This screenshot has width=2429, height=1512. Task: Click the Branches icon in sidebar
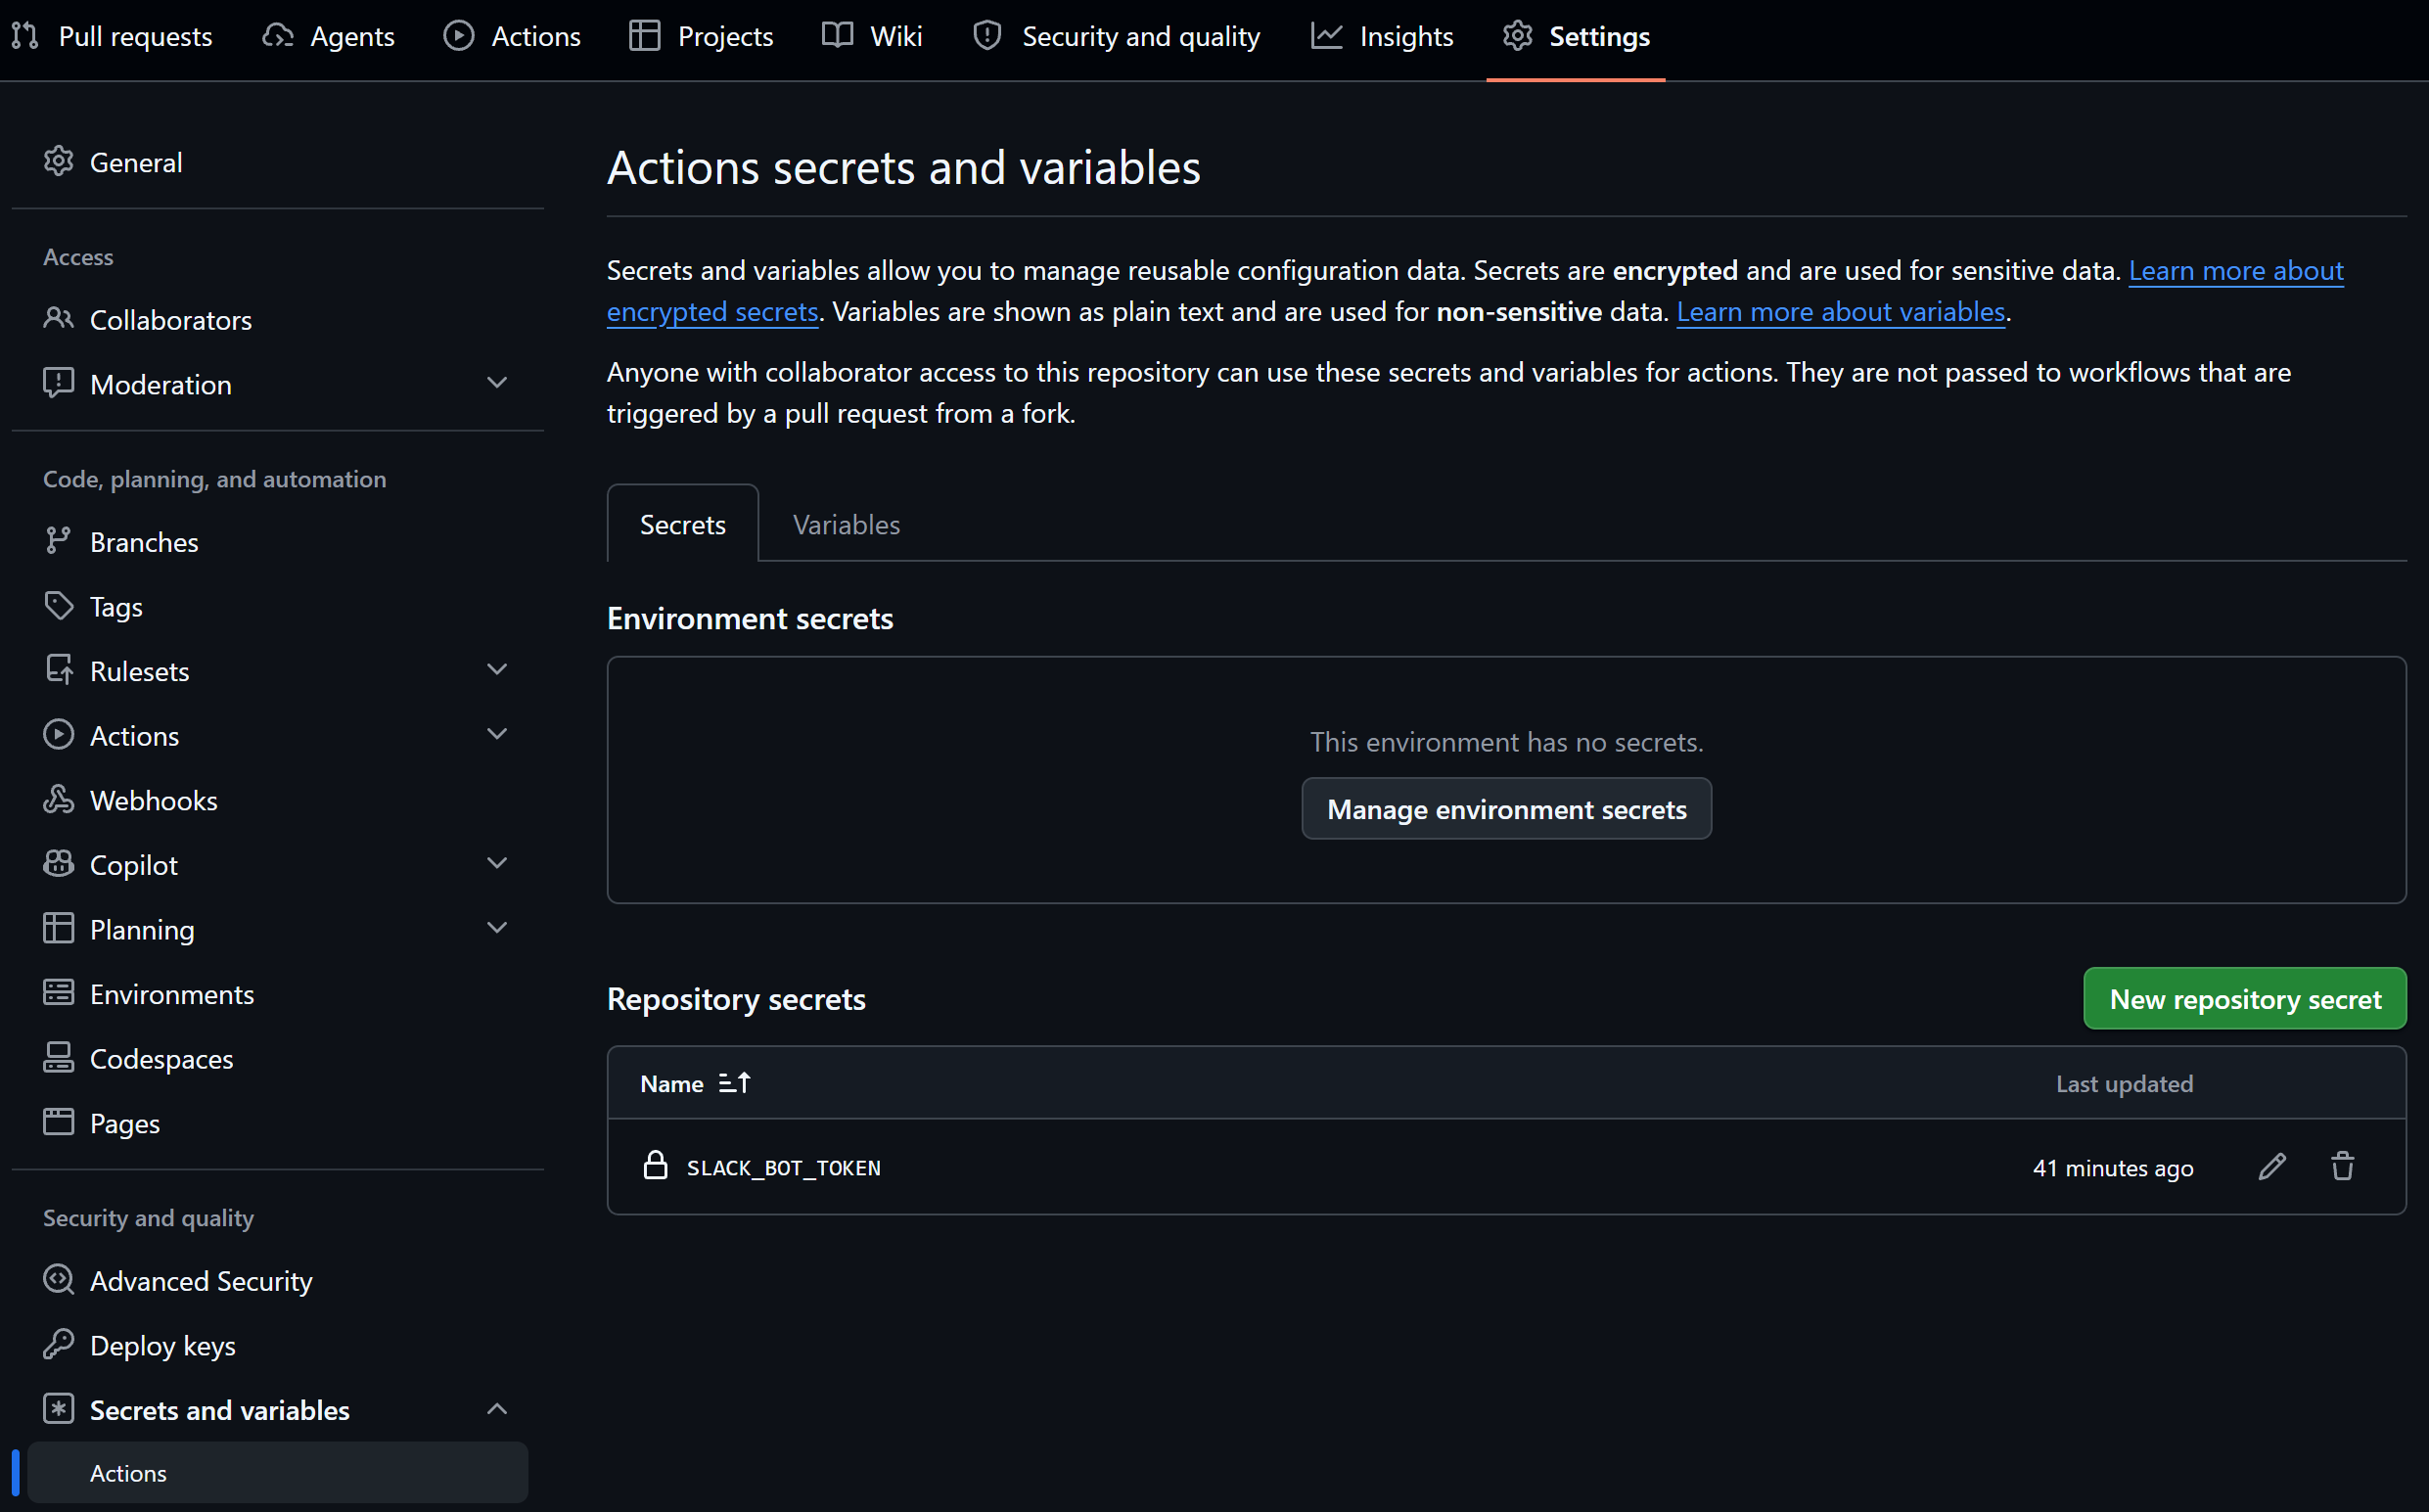click(58, 541)
